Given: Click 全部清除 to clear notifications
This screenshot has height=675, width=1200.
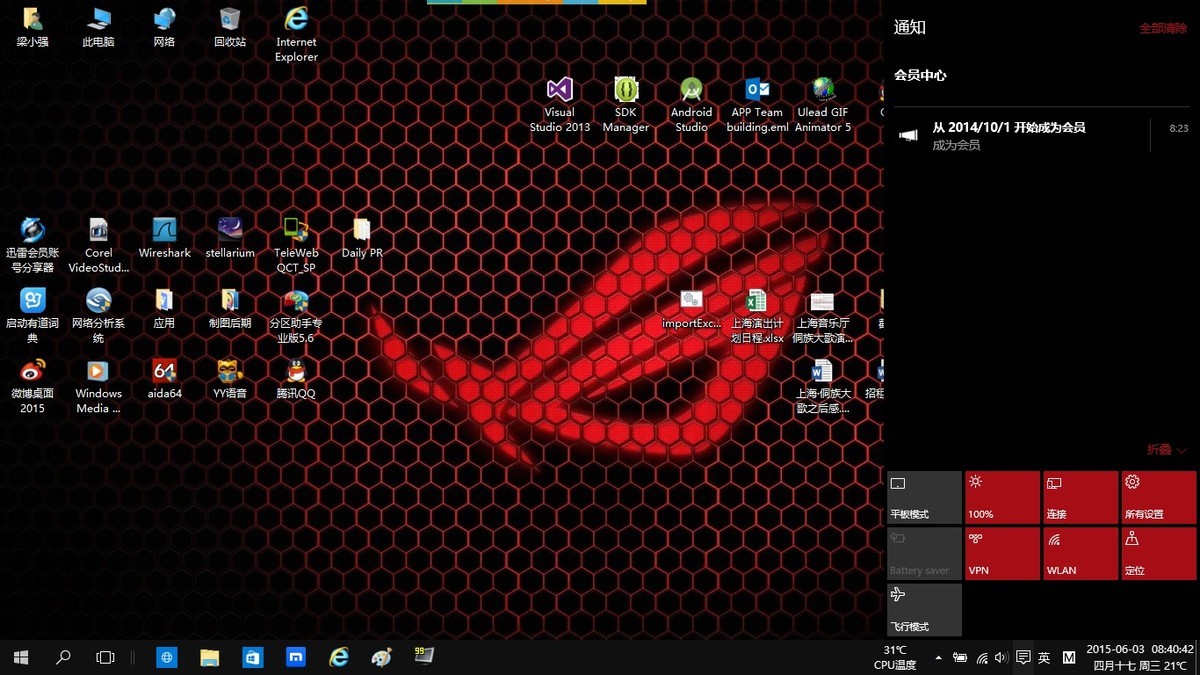Looking at the screenshot, I should point(1163,28).
